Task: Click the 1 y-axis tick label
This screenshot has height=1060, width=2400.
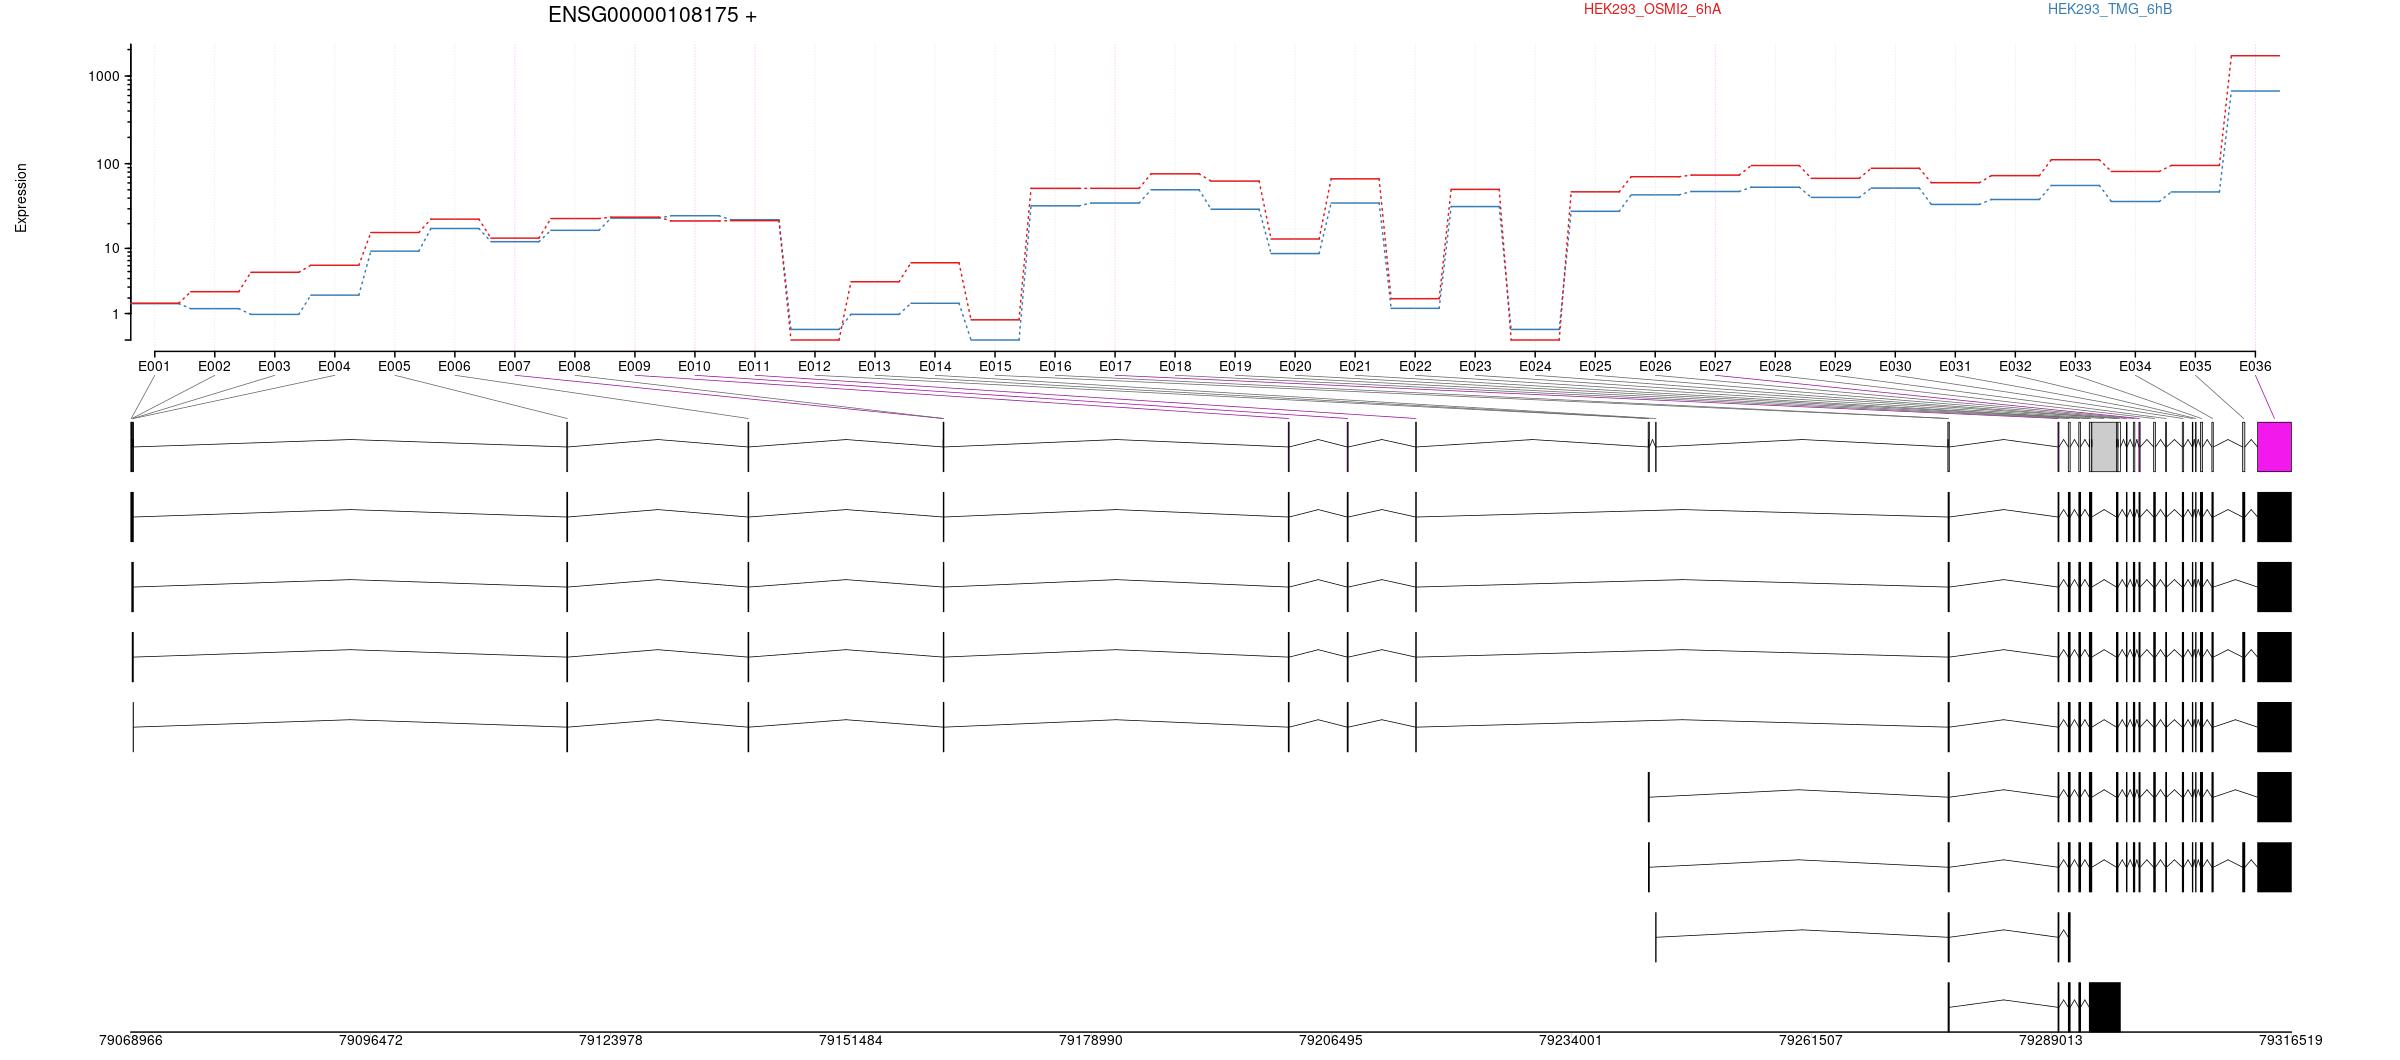Action: [116, 314]
